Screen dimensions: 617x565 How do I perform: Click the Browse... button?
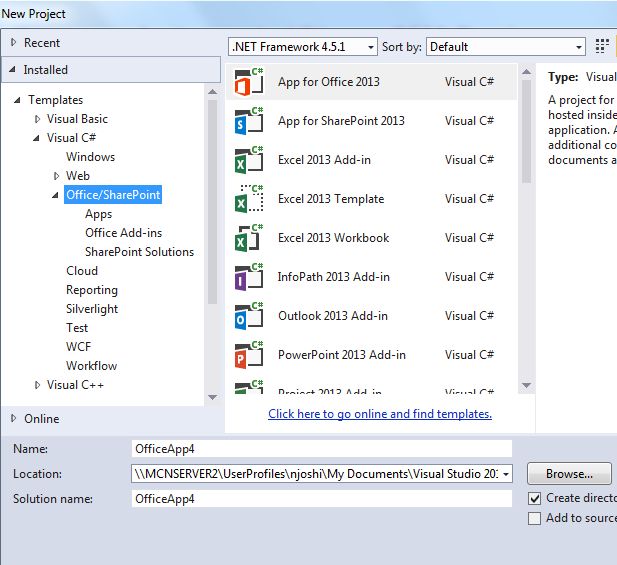[x=569, y=474]
